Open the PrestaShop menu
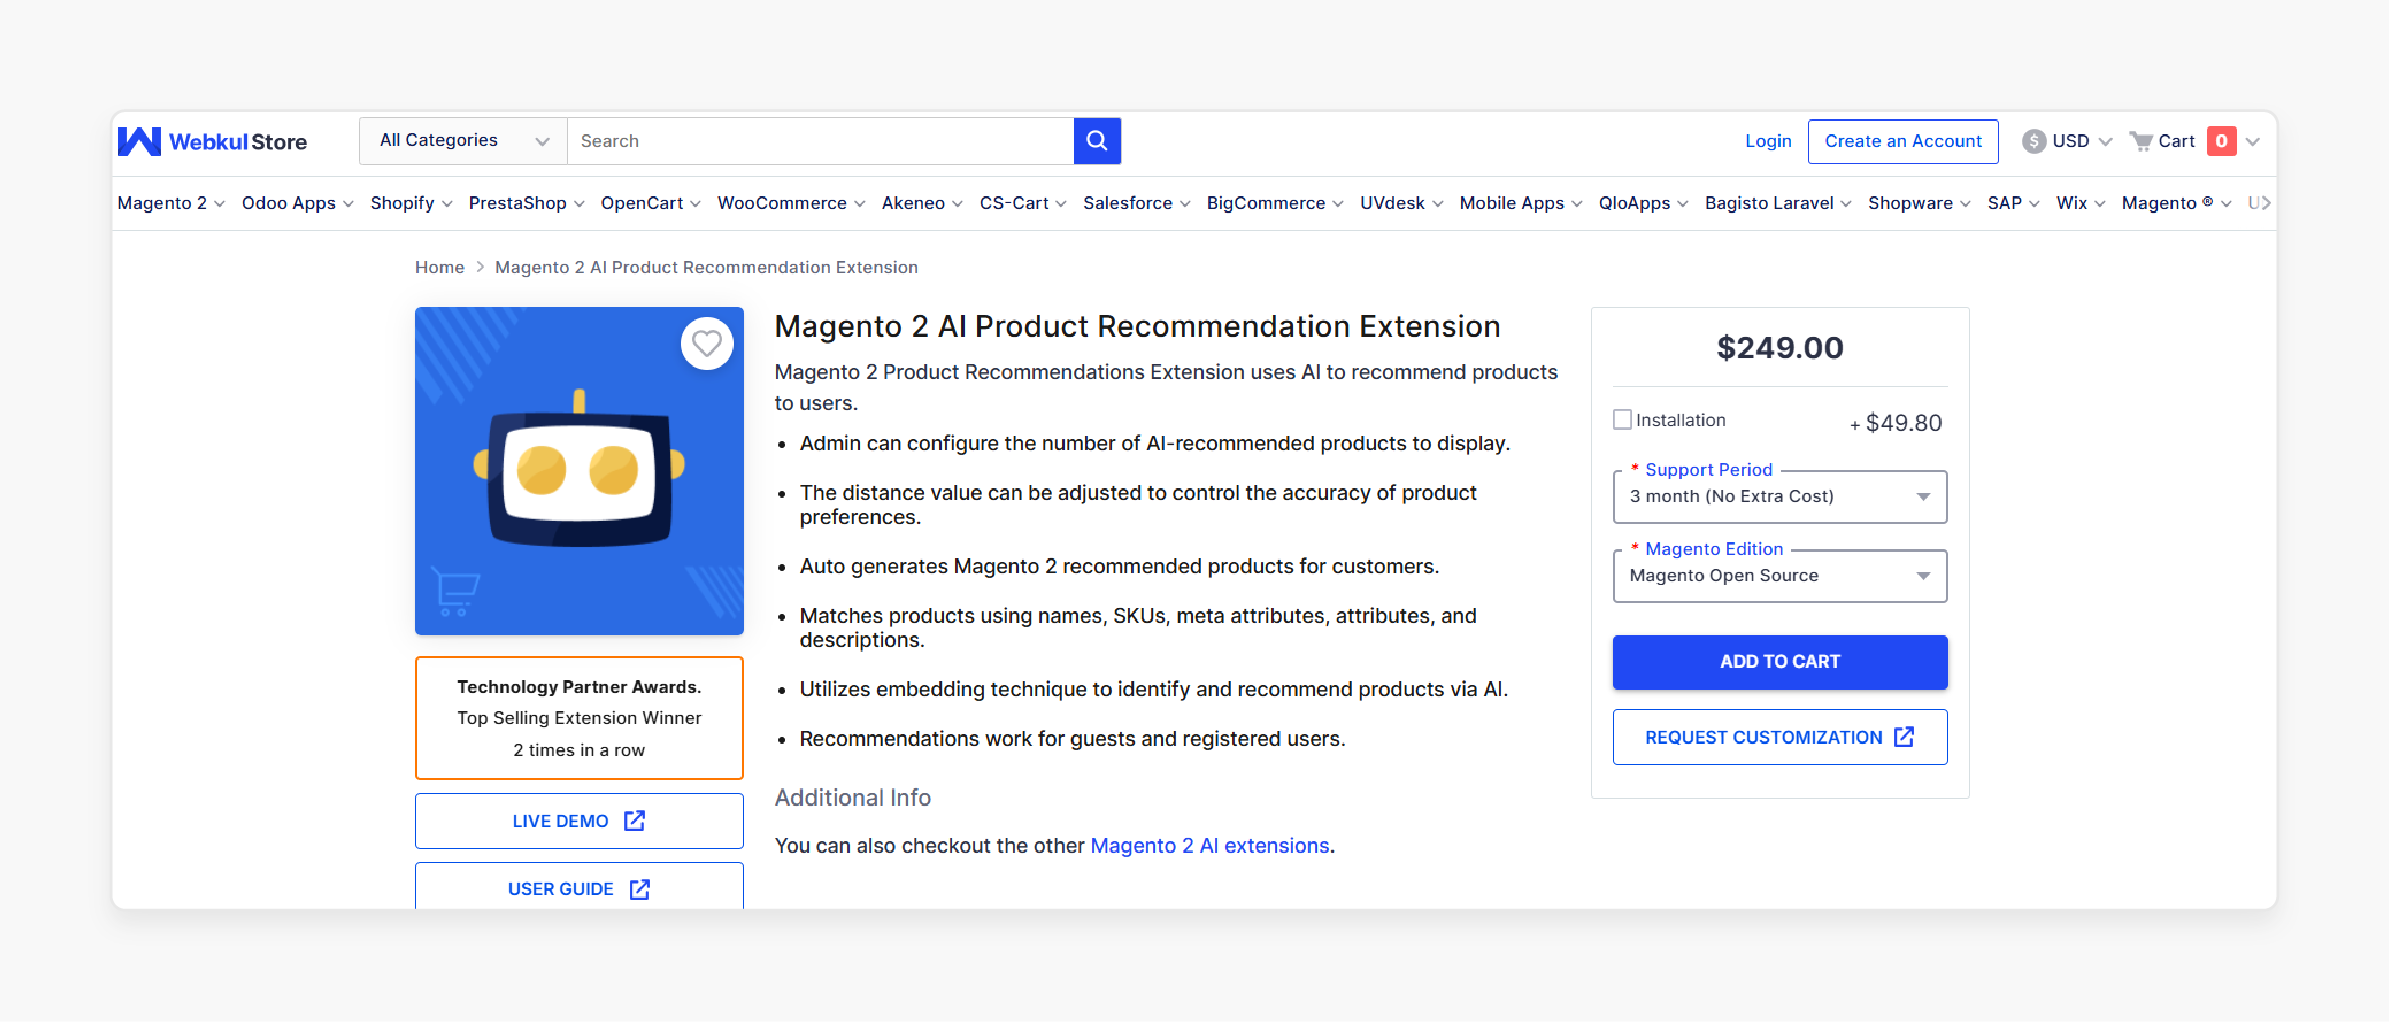 point(527,203)
